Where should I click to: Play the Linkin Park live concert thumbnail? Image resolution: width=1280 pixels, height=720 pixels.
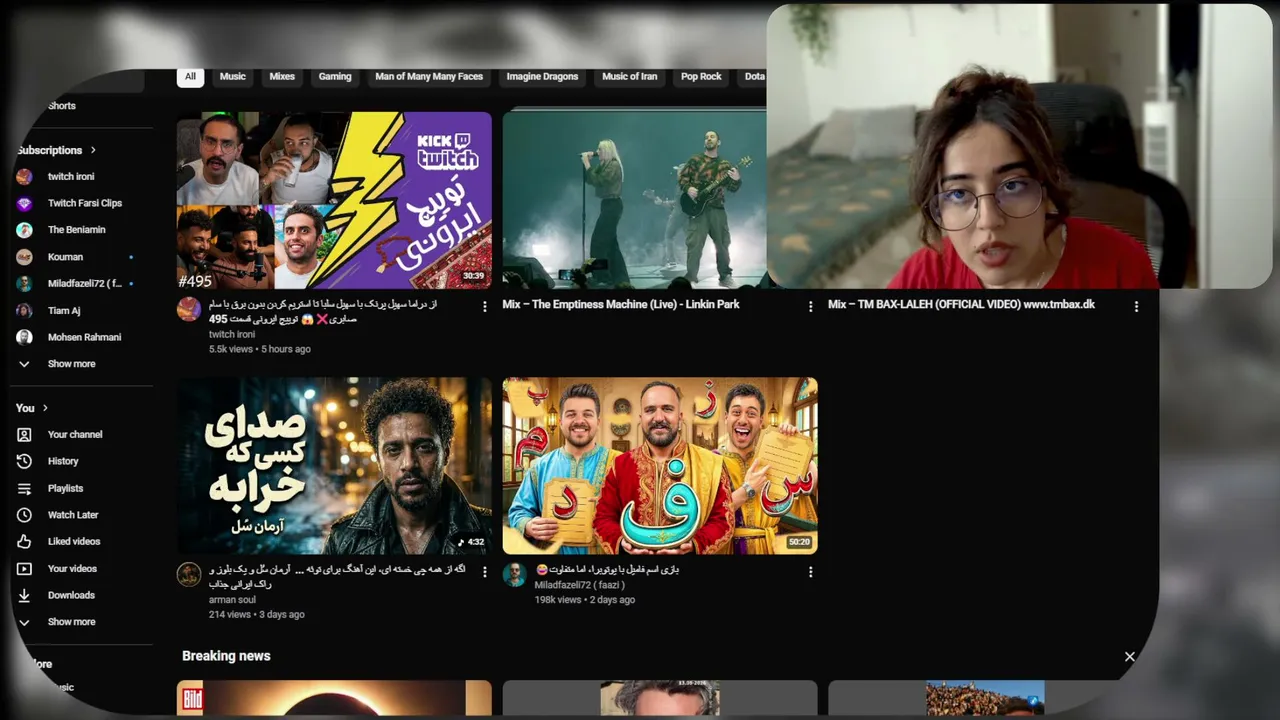point(634,200)
